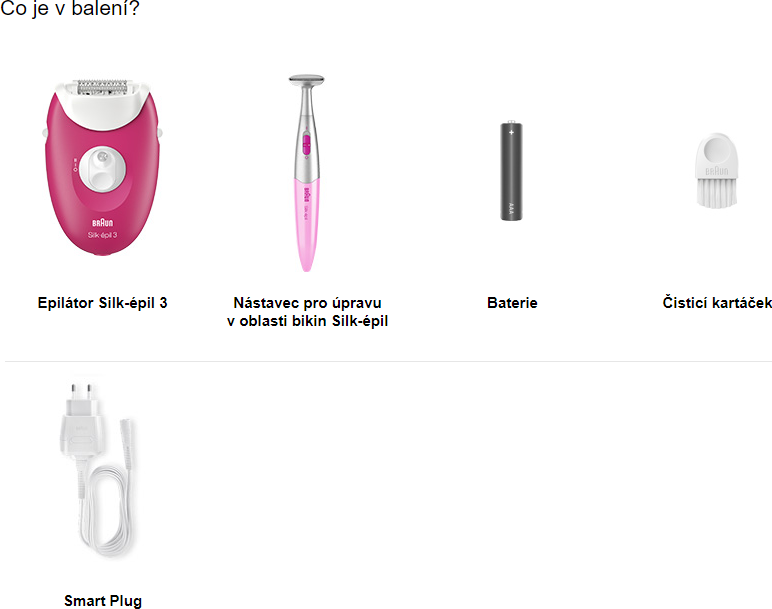Click the coiled white charger cable
Viewport: 772px width, 609px height.
tap(105, 512)
